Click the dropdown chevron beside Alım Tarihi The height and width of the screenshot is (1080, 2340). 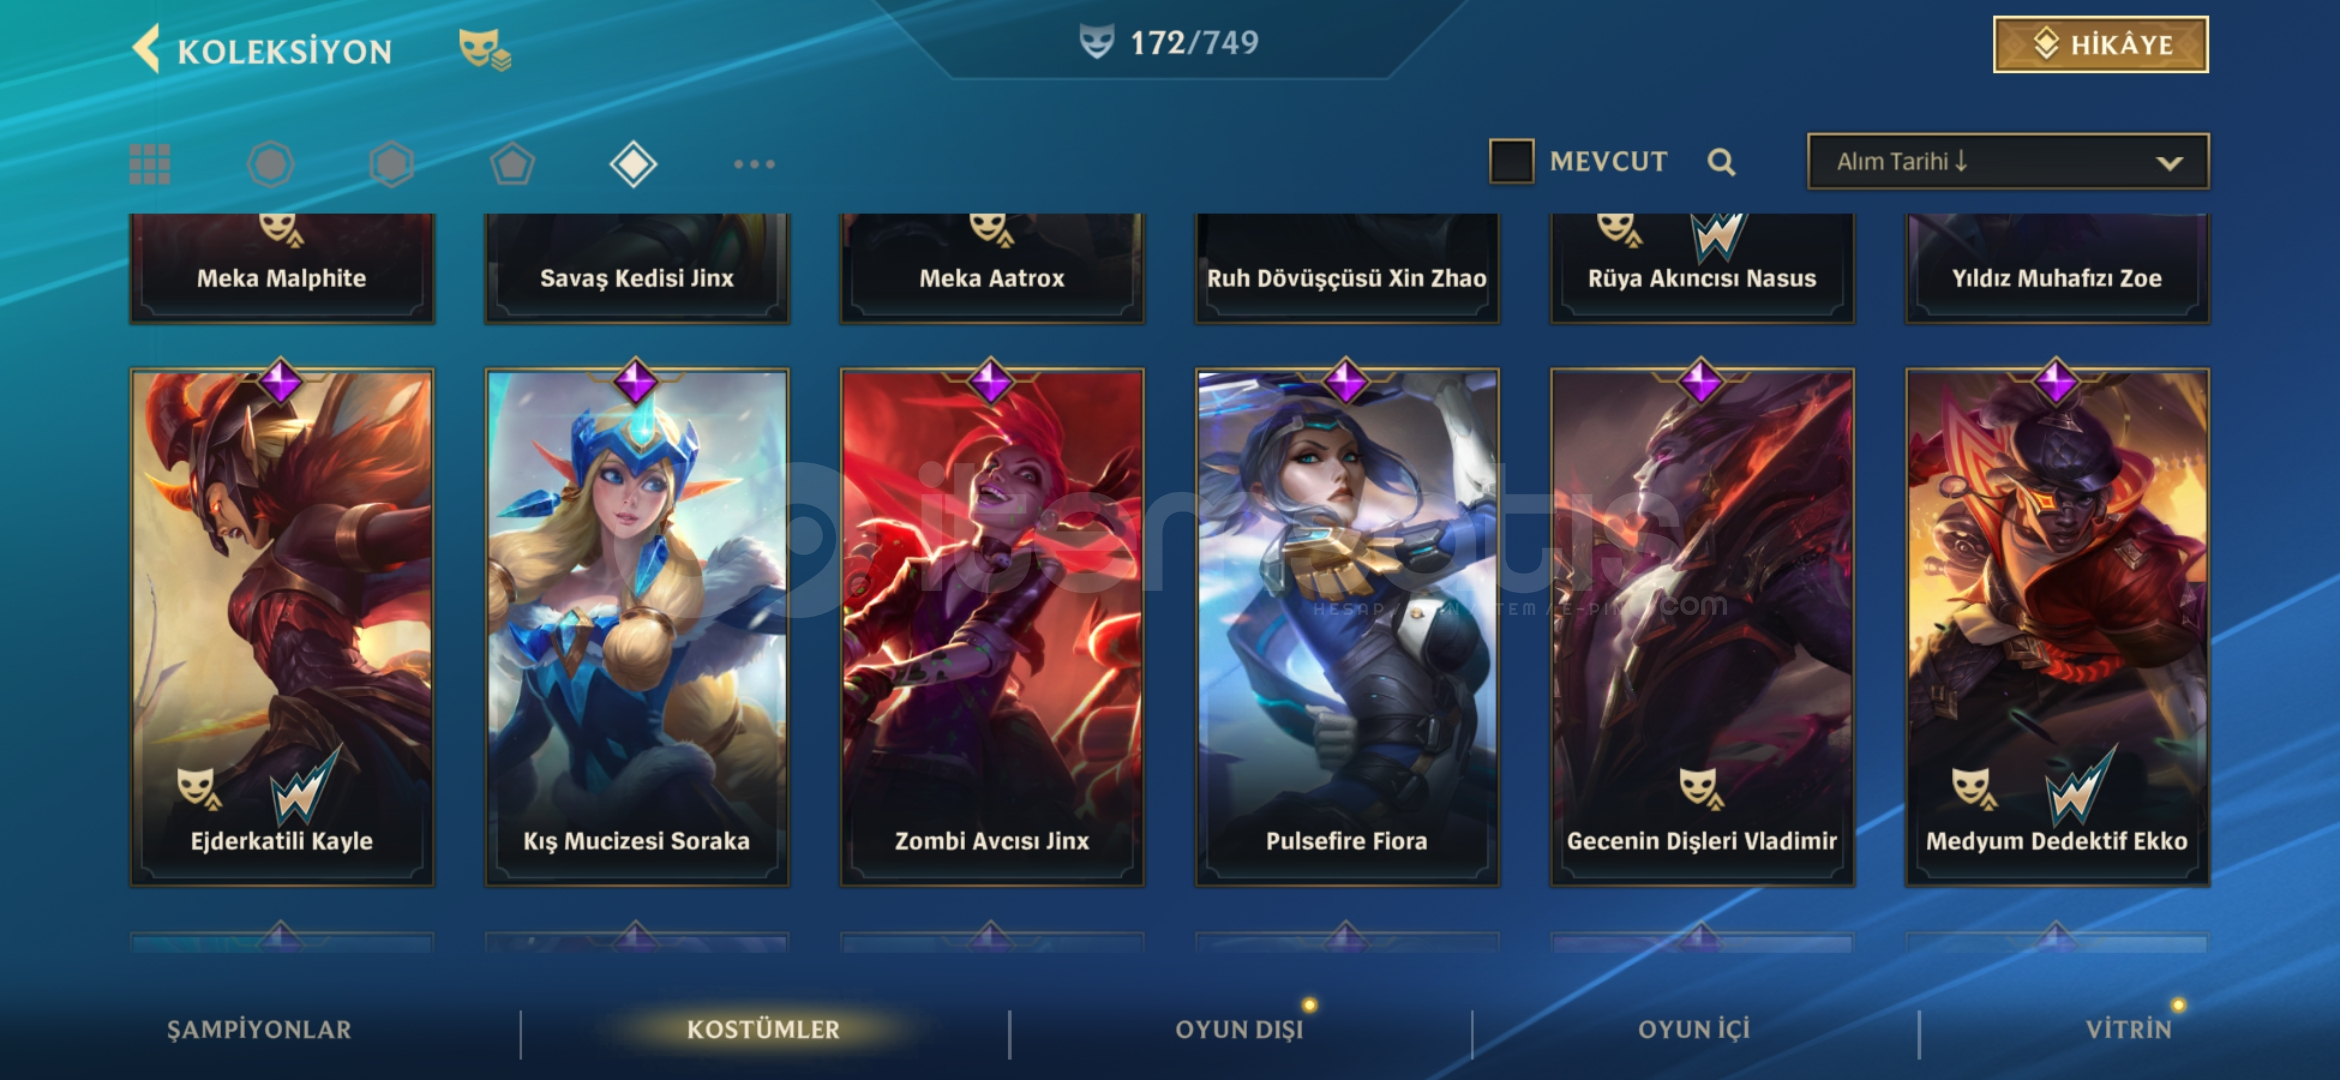point(2169,163)
